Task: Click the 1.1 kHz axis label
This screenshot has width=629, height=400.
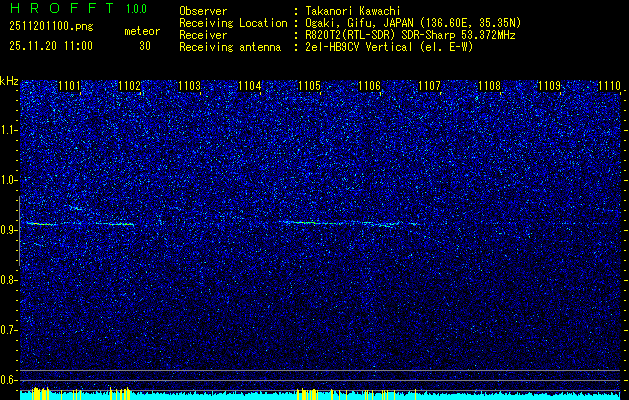Action: click(8, 130)
